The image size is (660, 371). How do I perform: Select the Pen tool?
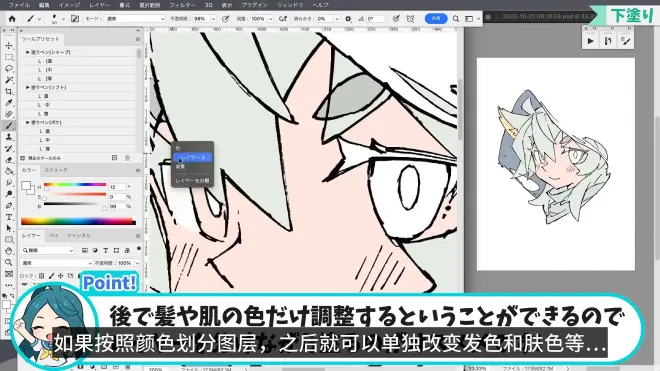[9, 206]
